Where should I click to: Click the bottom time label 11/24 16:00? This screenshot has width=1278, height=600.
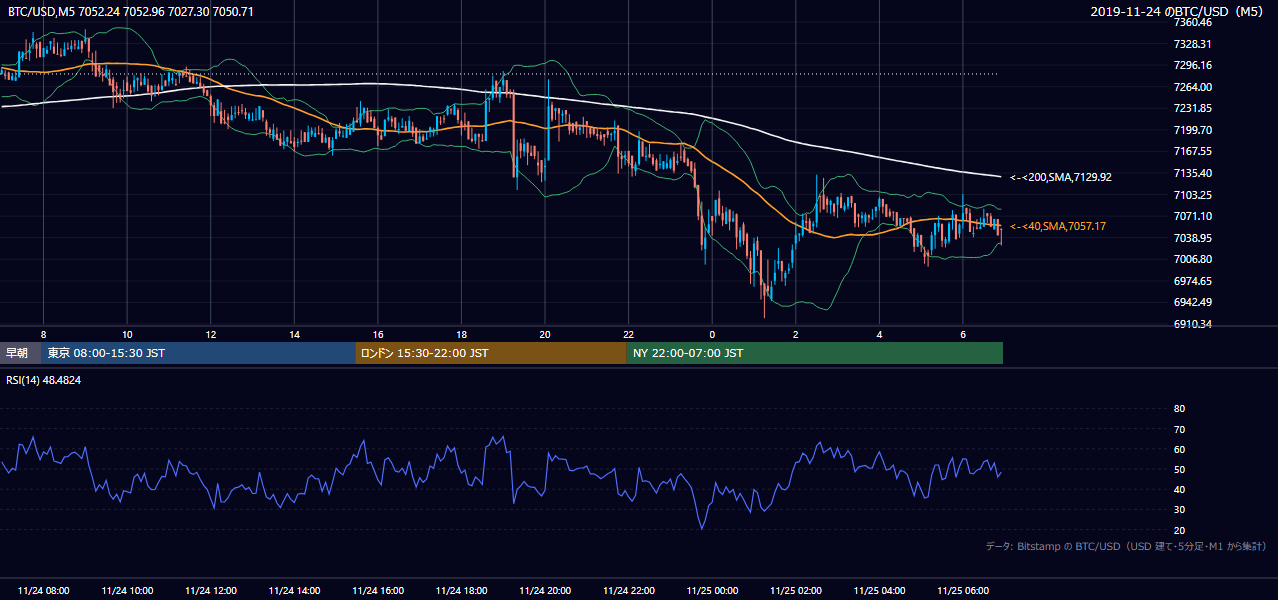(378, 591)
